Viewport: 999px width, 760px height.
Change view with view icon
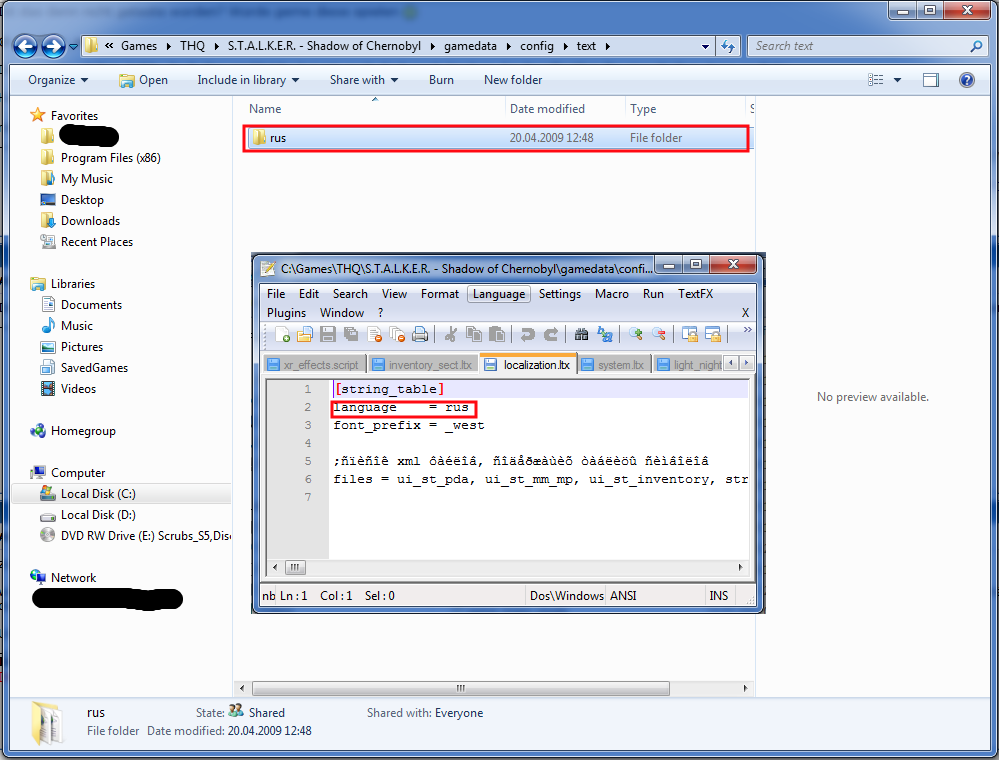876,80
